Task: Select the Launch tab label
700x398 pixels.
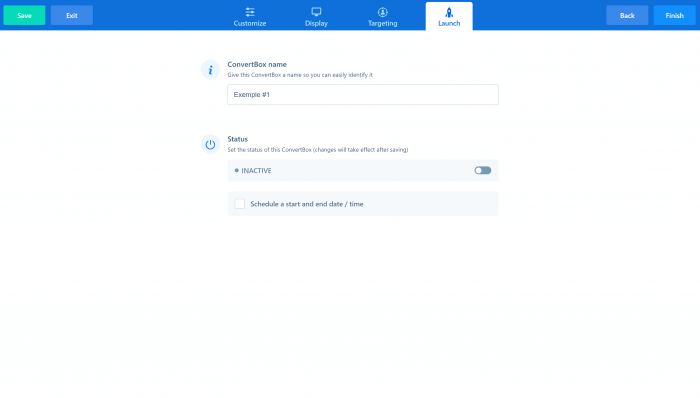Action: (449, 24)
